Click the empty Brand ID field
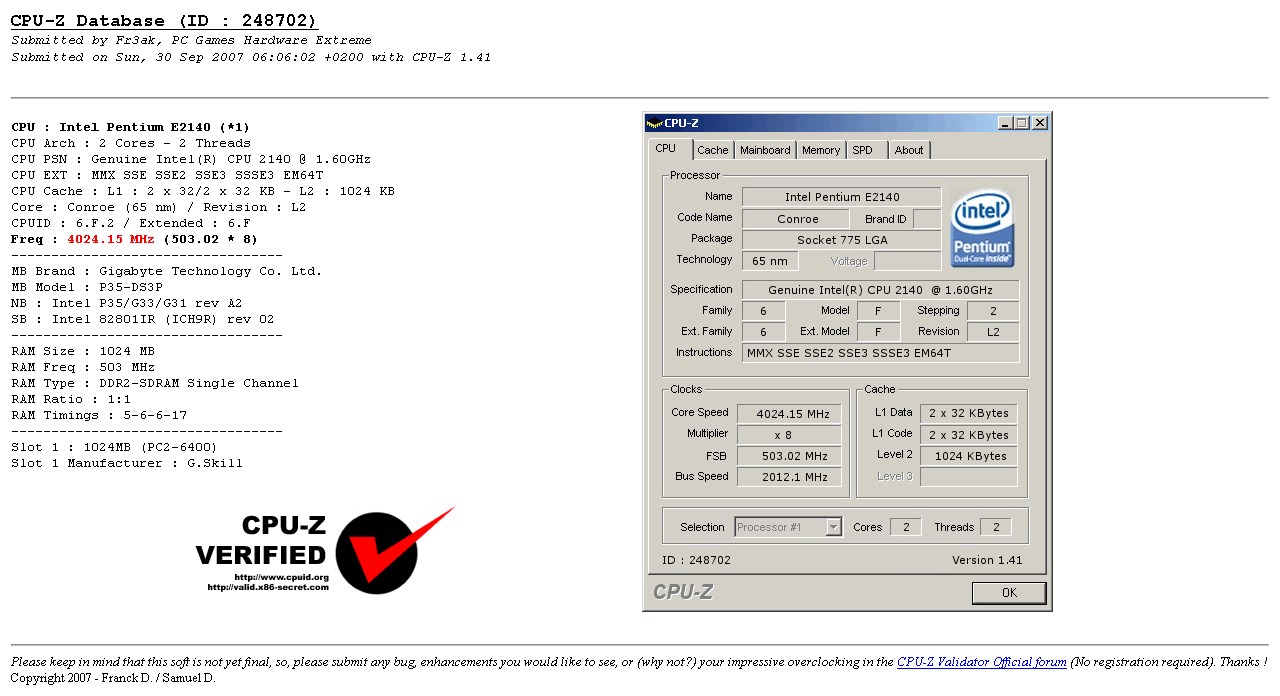Viewport: 1280px width, 696px height. tap(927, 219)
